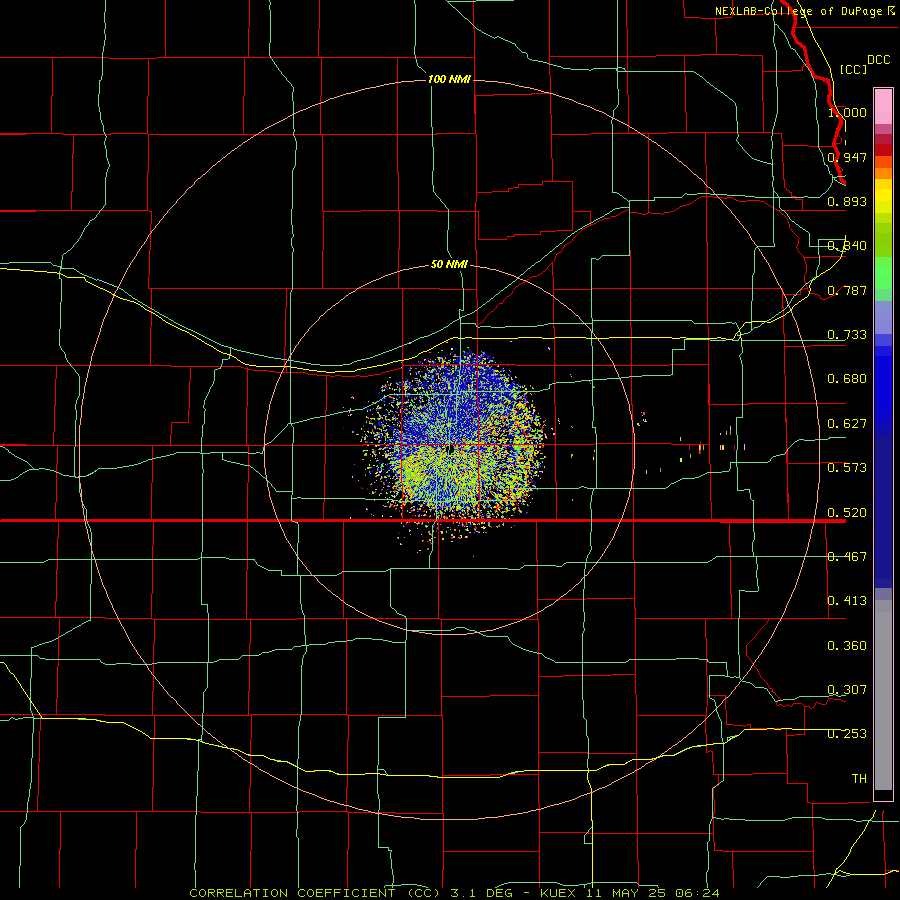Click the 0.573 legend value
Viewport: 900px width, 900px height.
pos(847,468)
